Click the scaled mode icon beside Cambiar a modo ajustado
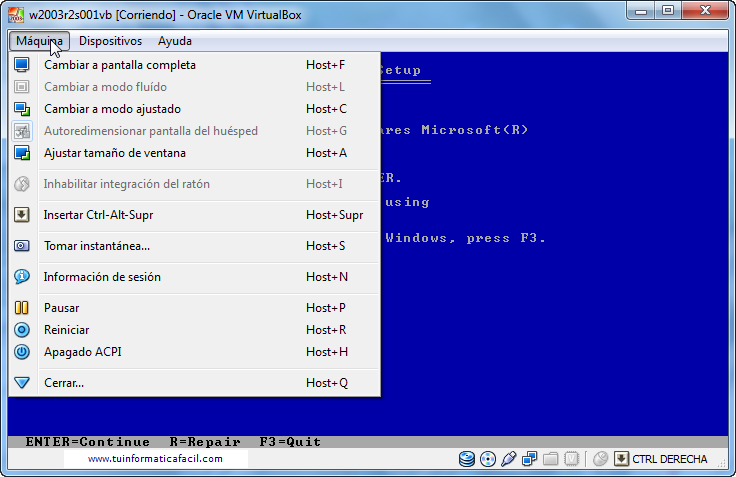The width and height of the screenshot is (736, 477). [22, 109]
